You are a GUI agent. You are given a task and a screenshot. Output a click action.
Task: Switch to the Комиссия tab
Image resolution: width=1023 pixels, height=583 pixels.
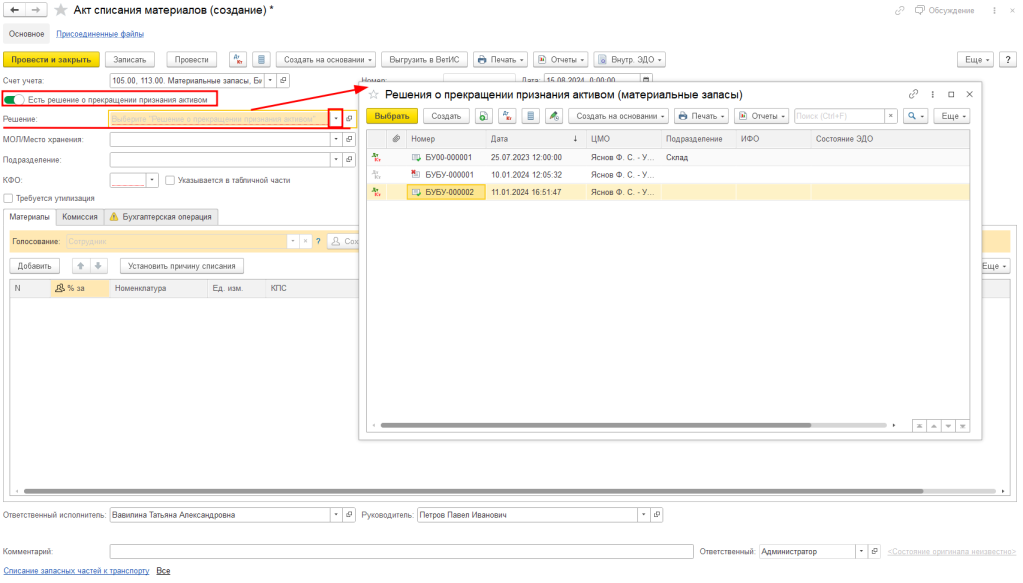click(x=79, y=216)
